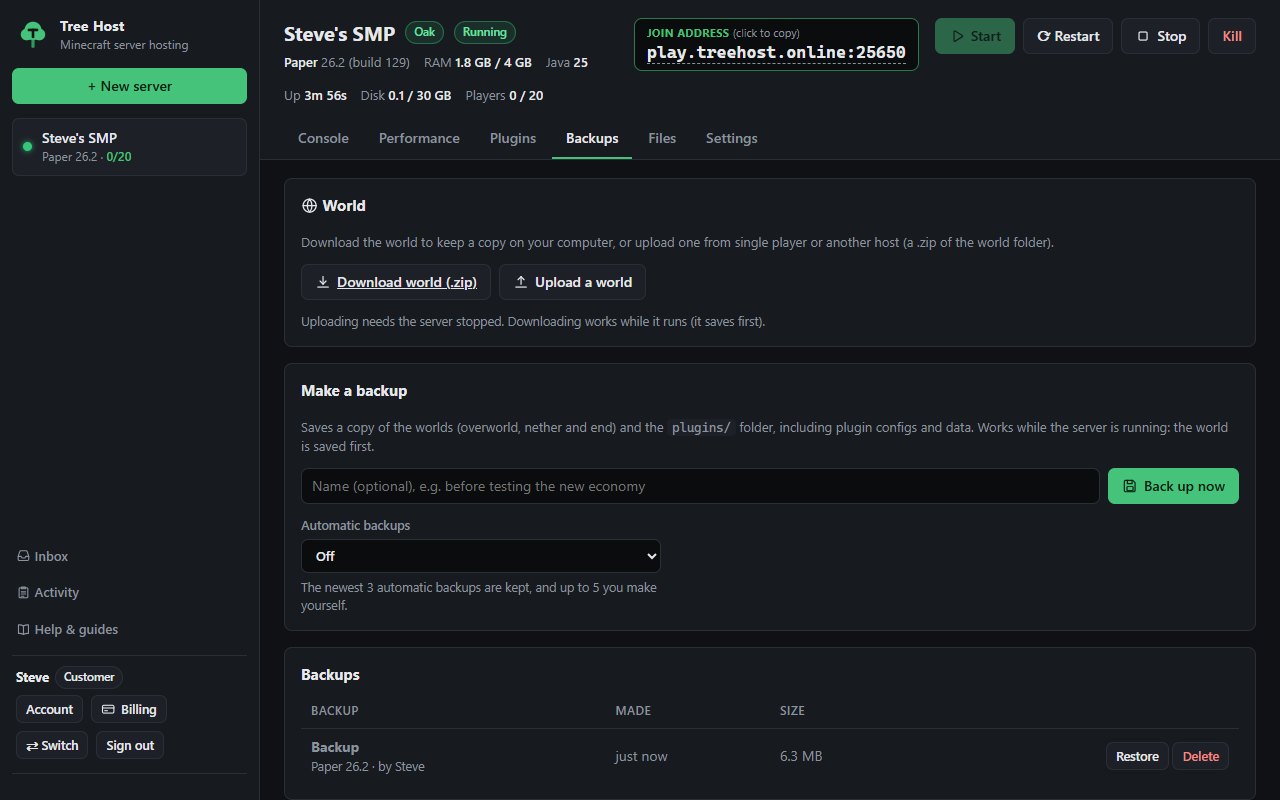Image resolution: width=1280 pixels, height=800 pixels.
Task: Open the Account page
Action: coord(49,709)
